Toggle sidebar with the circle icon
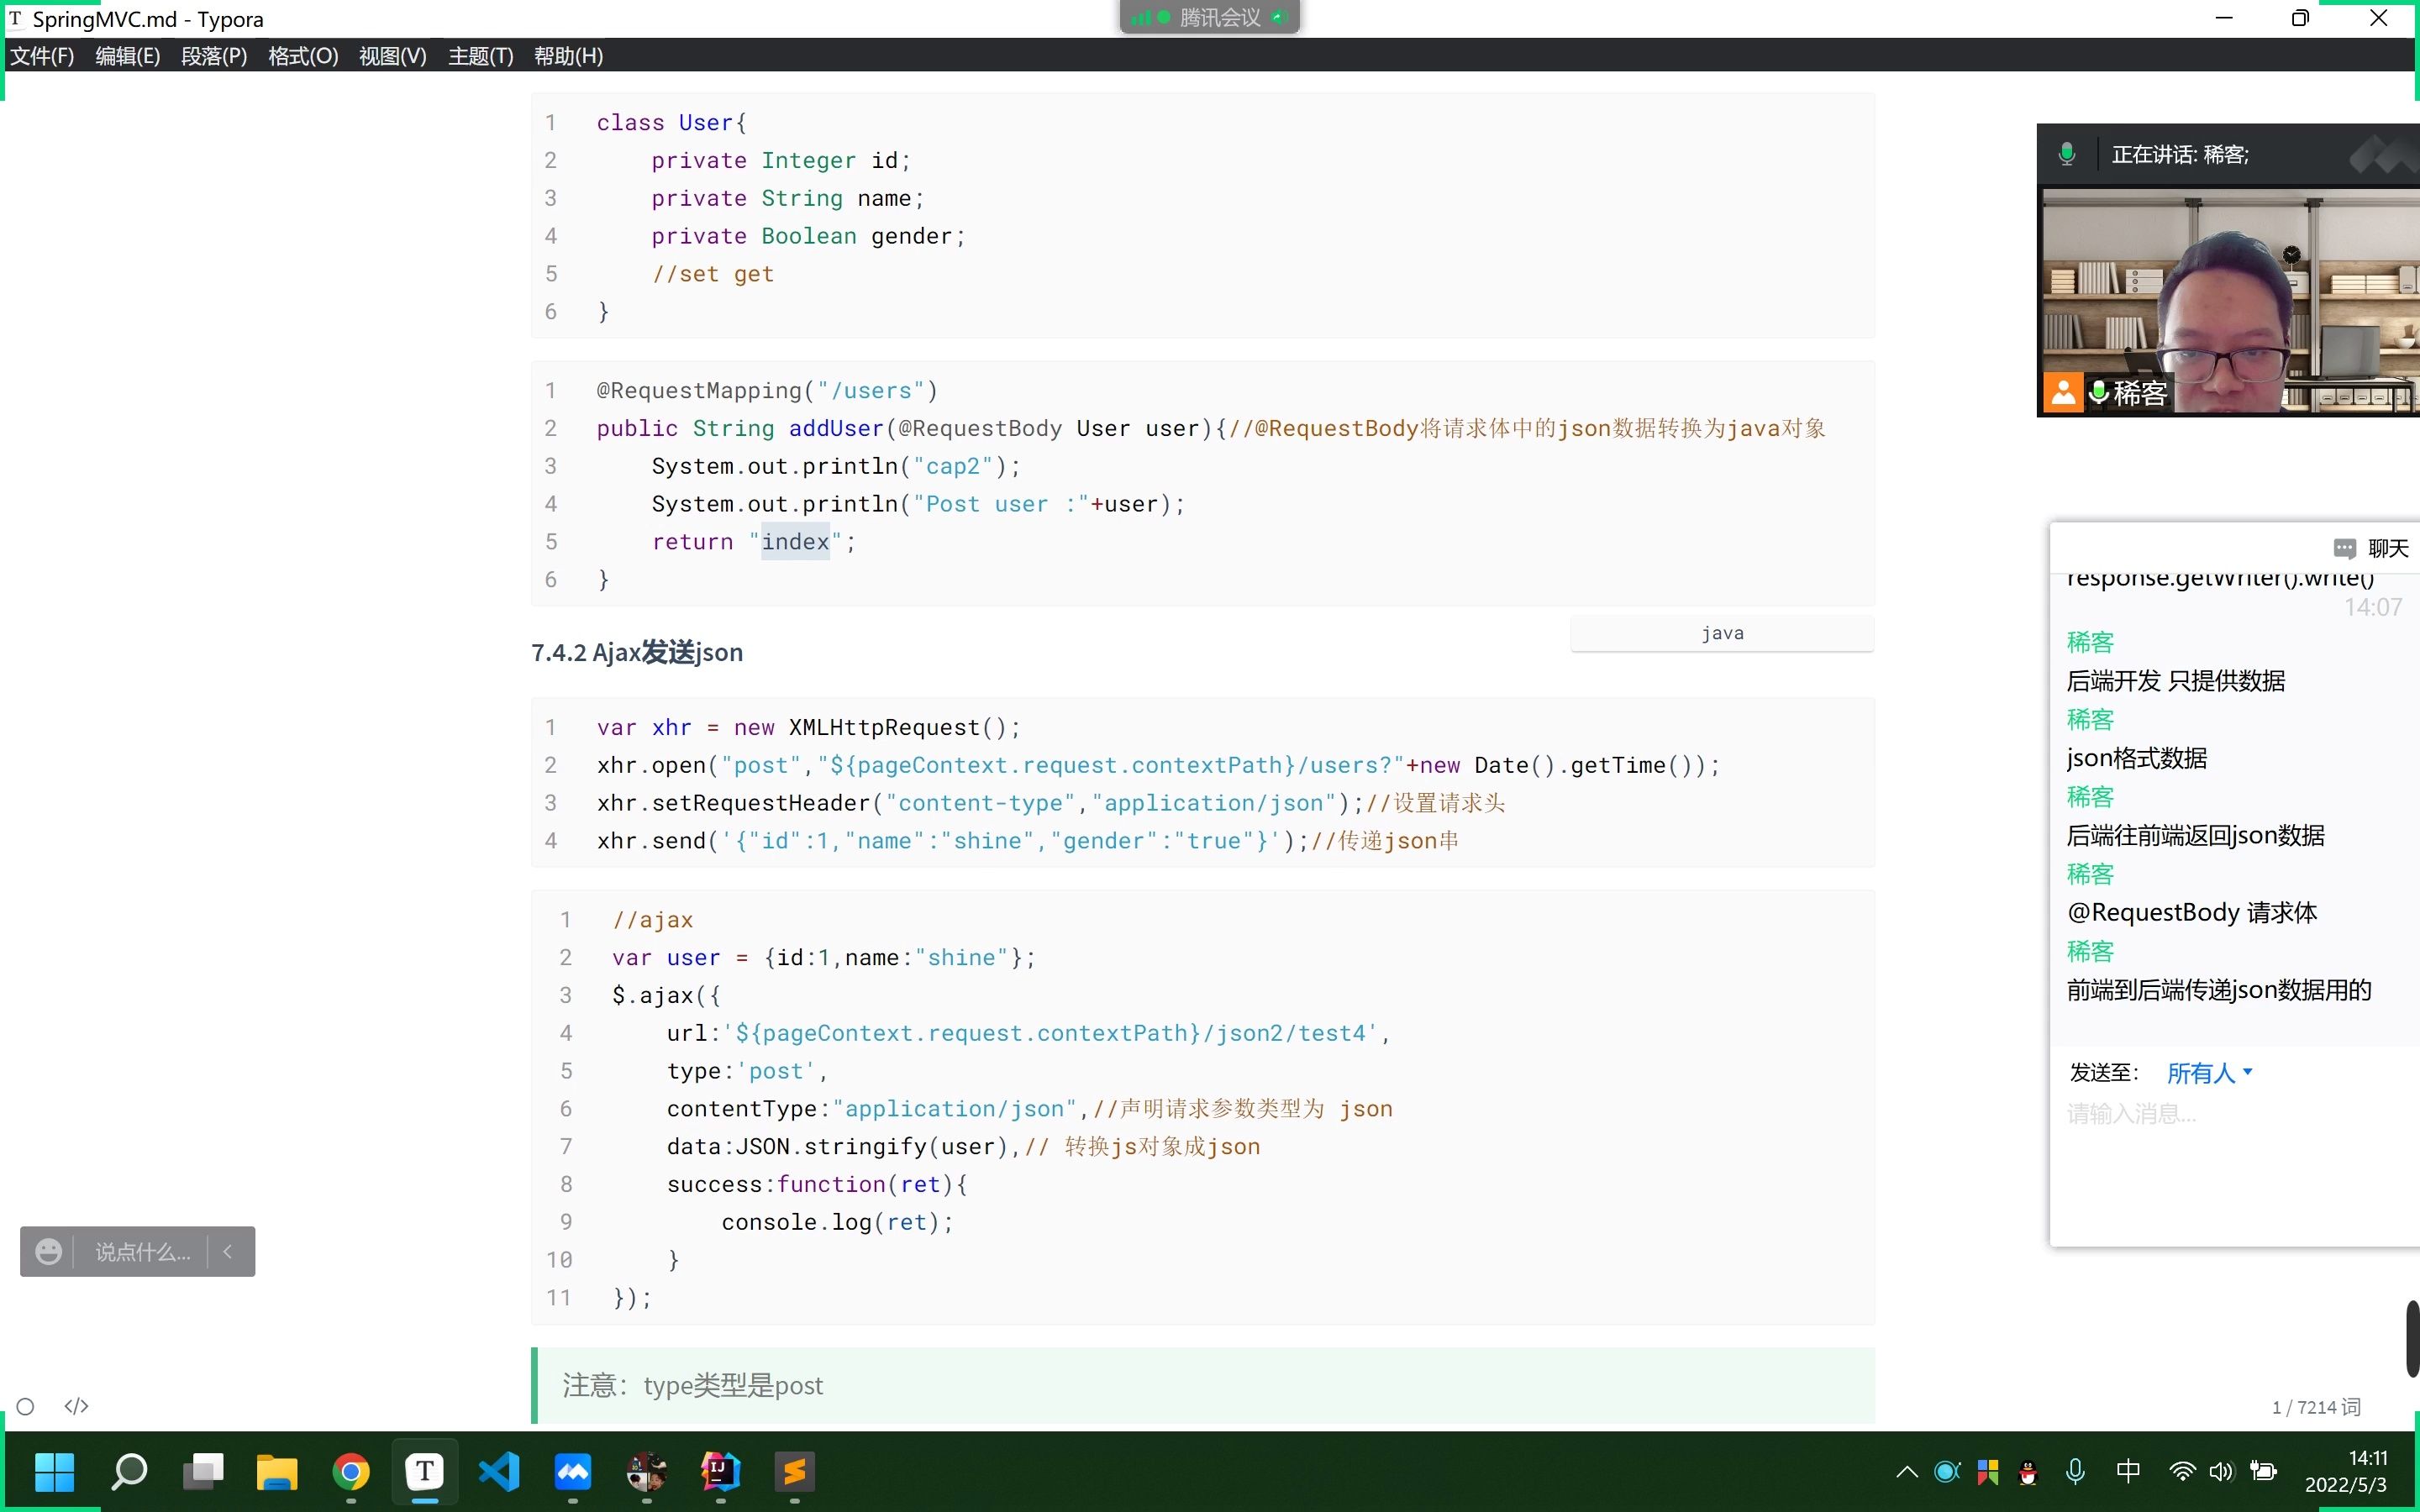The image size is (2420, 1512). pyautogui.click(x=26, y=1407)
